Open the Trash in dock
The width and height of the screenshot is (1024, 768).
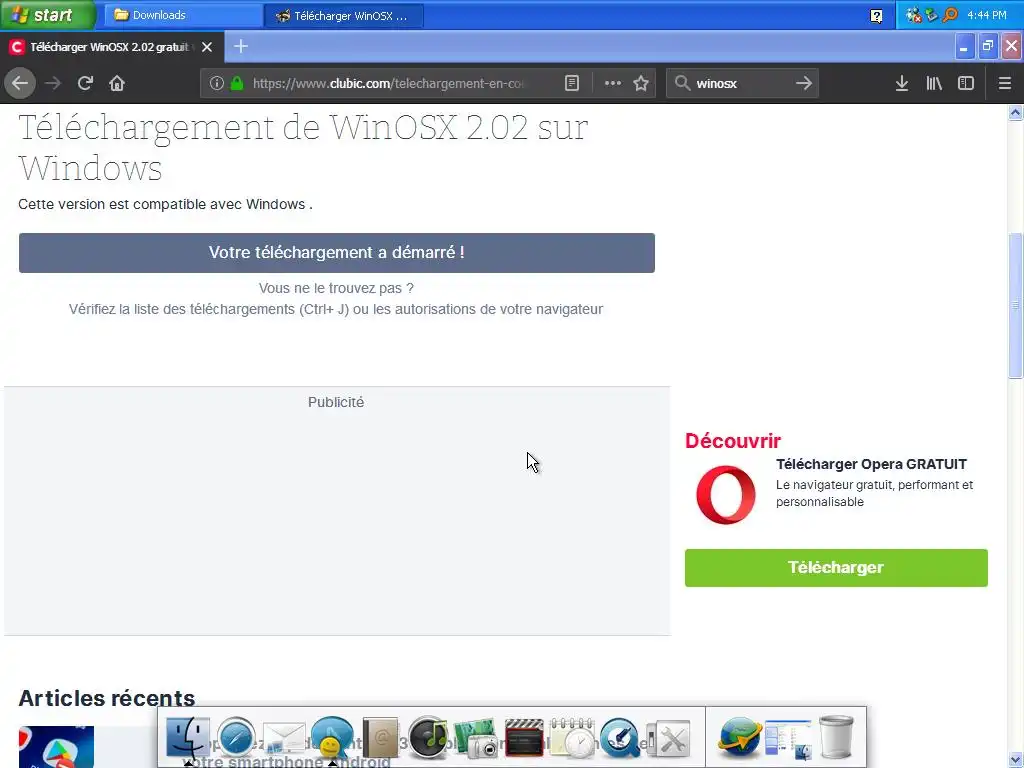coord(836,738)
